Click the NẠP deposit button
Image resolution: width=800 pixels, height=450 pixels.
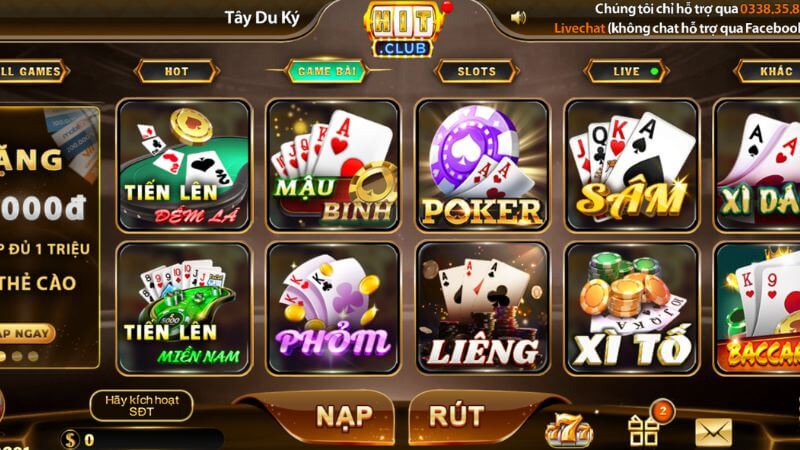tap(344, 416)
